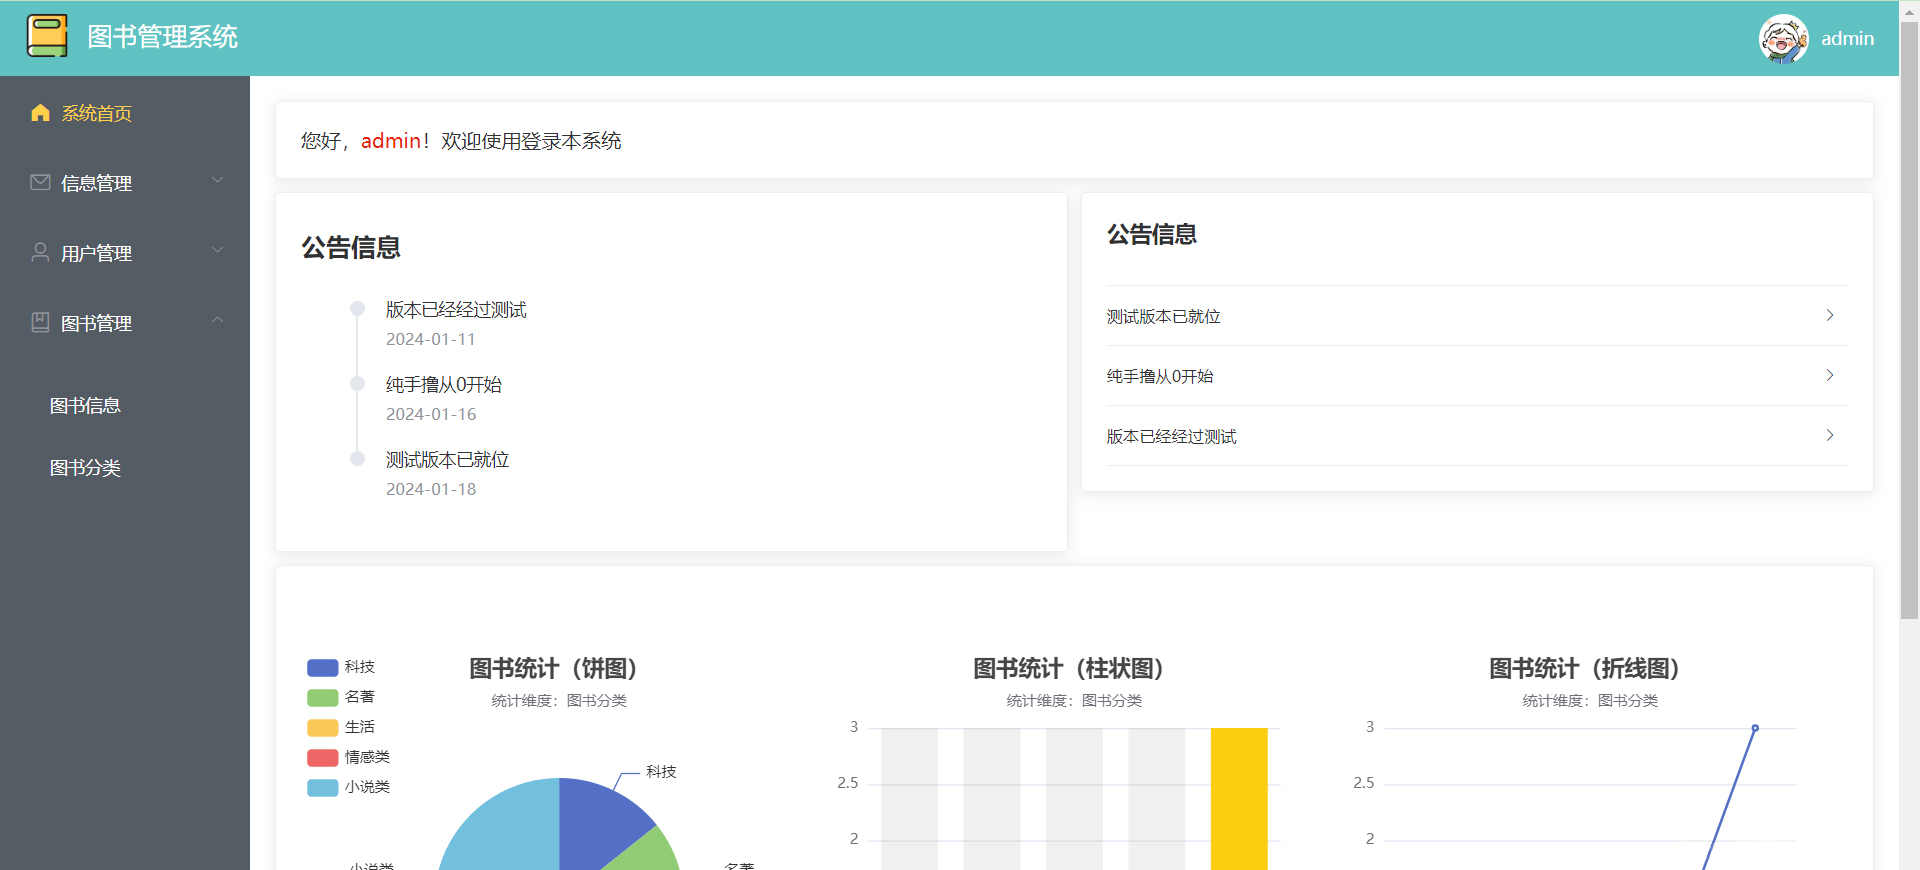Open the 信息管理 sidebar menu
The width and height of the screenshot is (1920, 870).
(x=125, y=183)
